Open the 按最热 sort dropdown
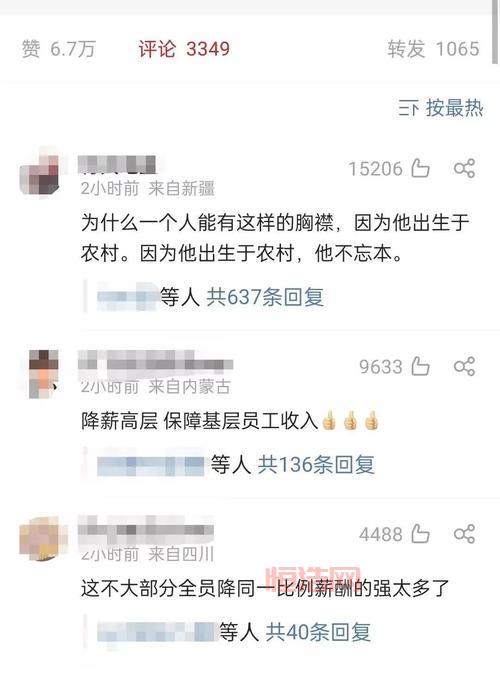500x680 pixels. pos(441,108)
